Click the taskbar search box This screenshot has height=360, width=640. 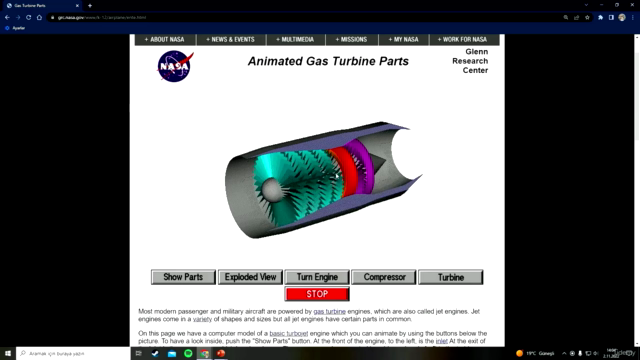(x=73, y=353)
